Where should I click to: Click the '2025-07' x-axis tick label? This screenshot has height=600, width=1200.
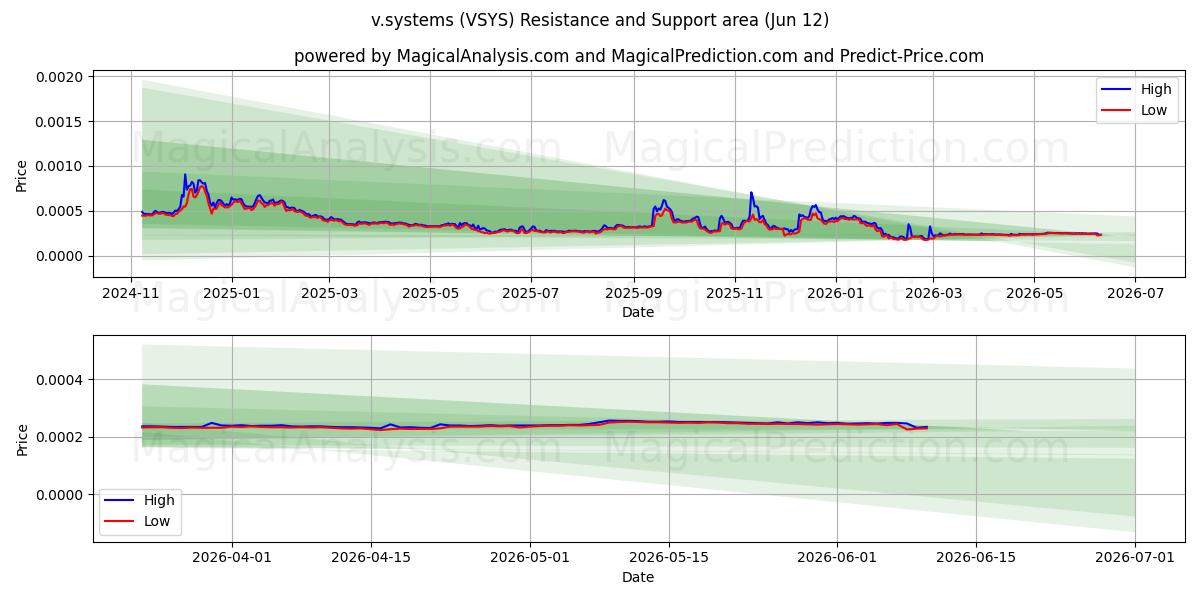[530, 293]
